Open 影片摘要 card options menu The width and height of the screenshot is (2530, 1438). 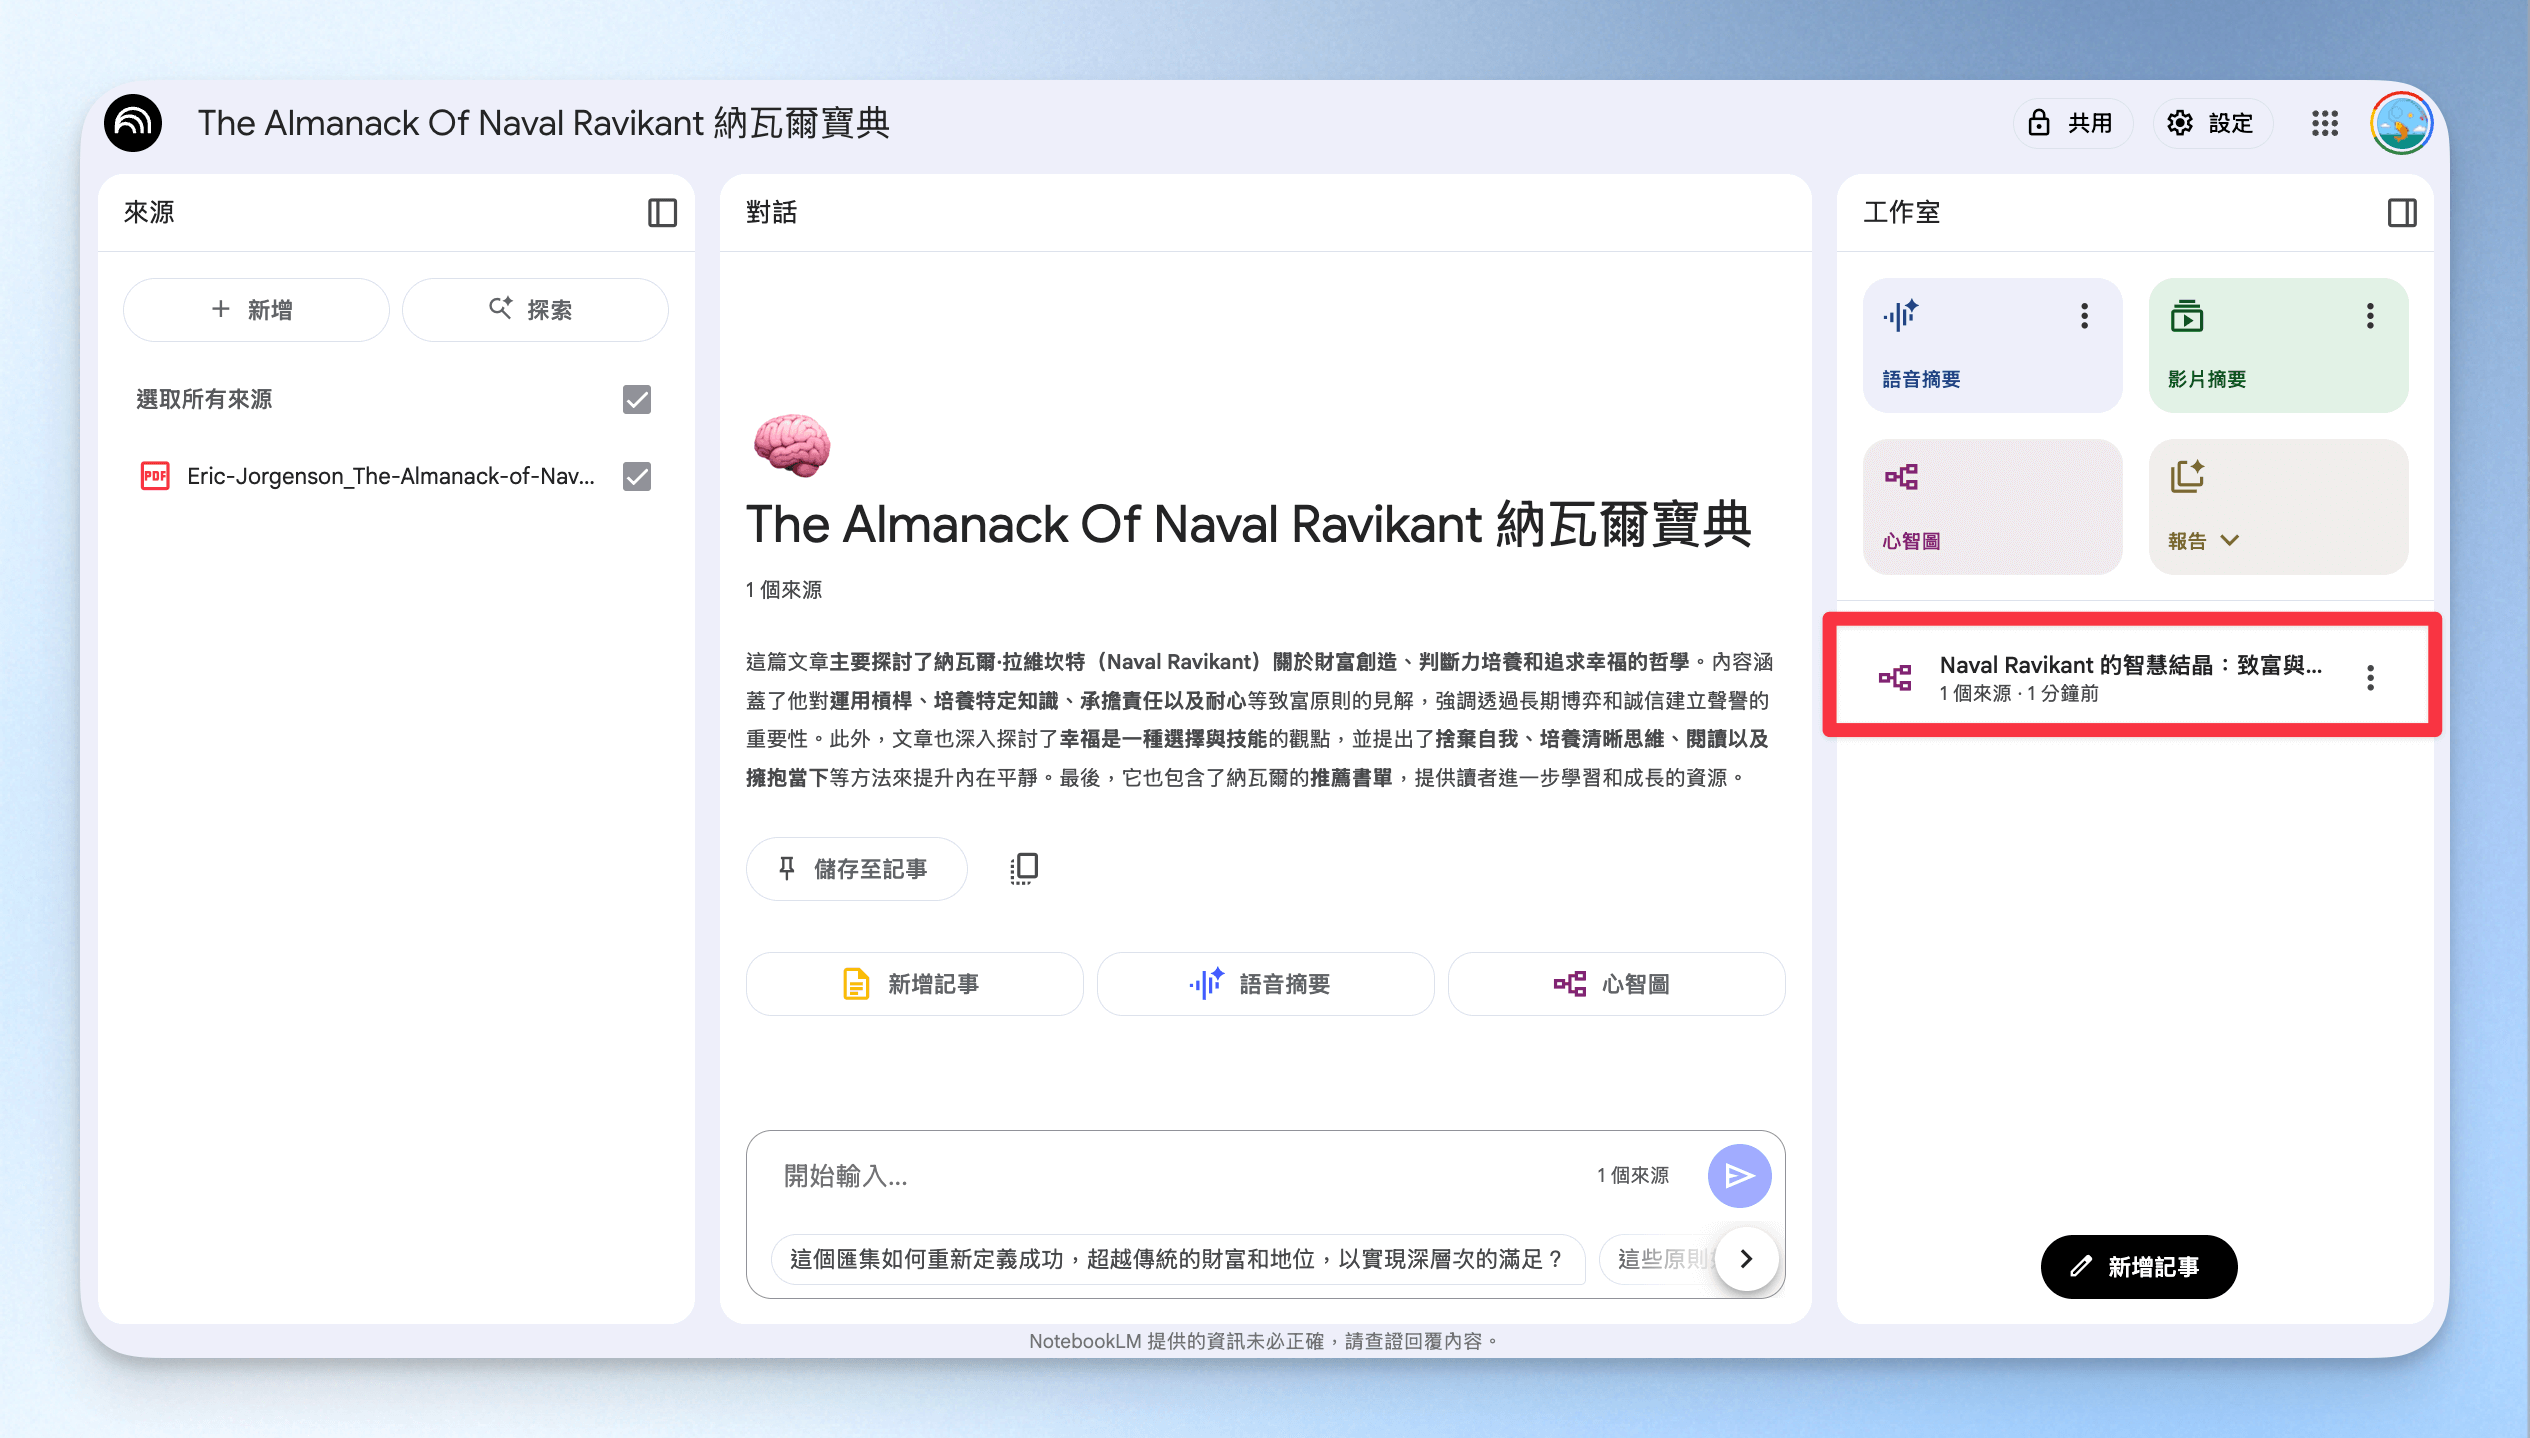point(2370,316)
